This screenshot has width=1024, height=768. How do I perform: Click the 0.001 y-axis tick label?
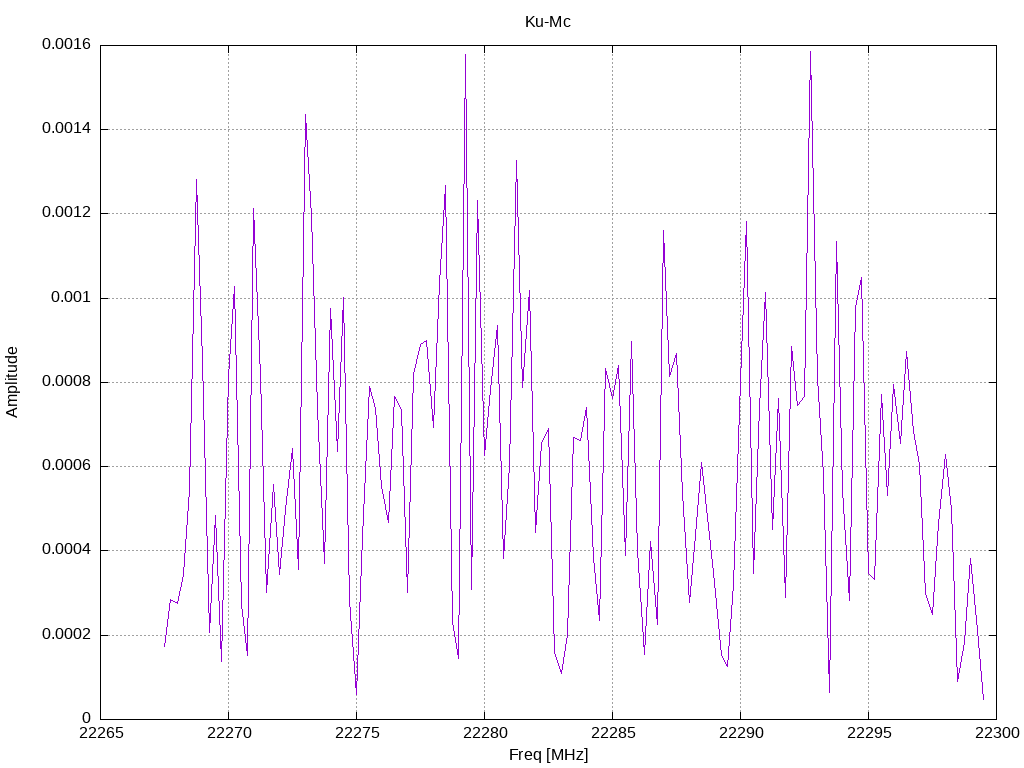pyautogui.click(x=71, y=297)
